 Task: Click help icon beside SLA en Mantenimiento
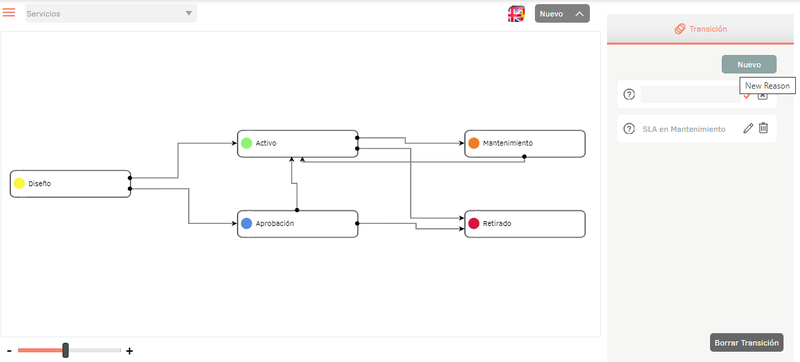pyautogui.click(x=629, y=129)
